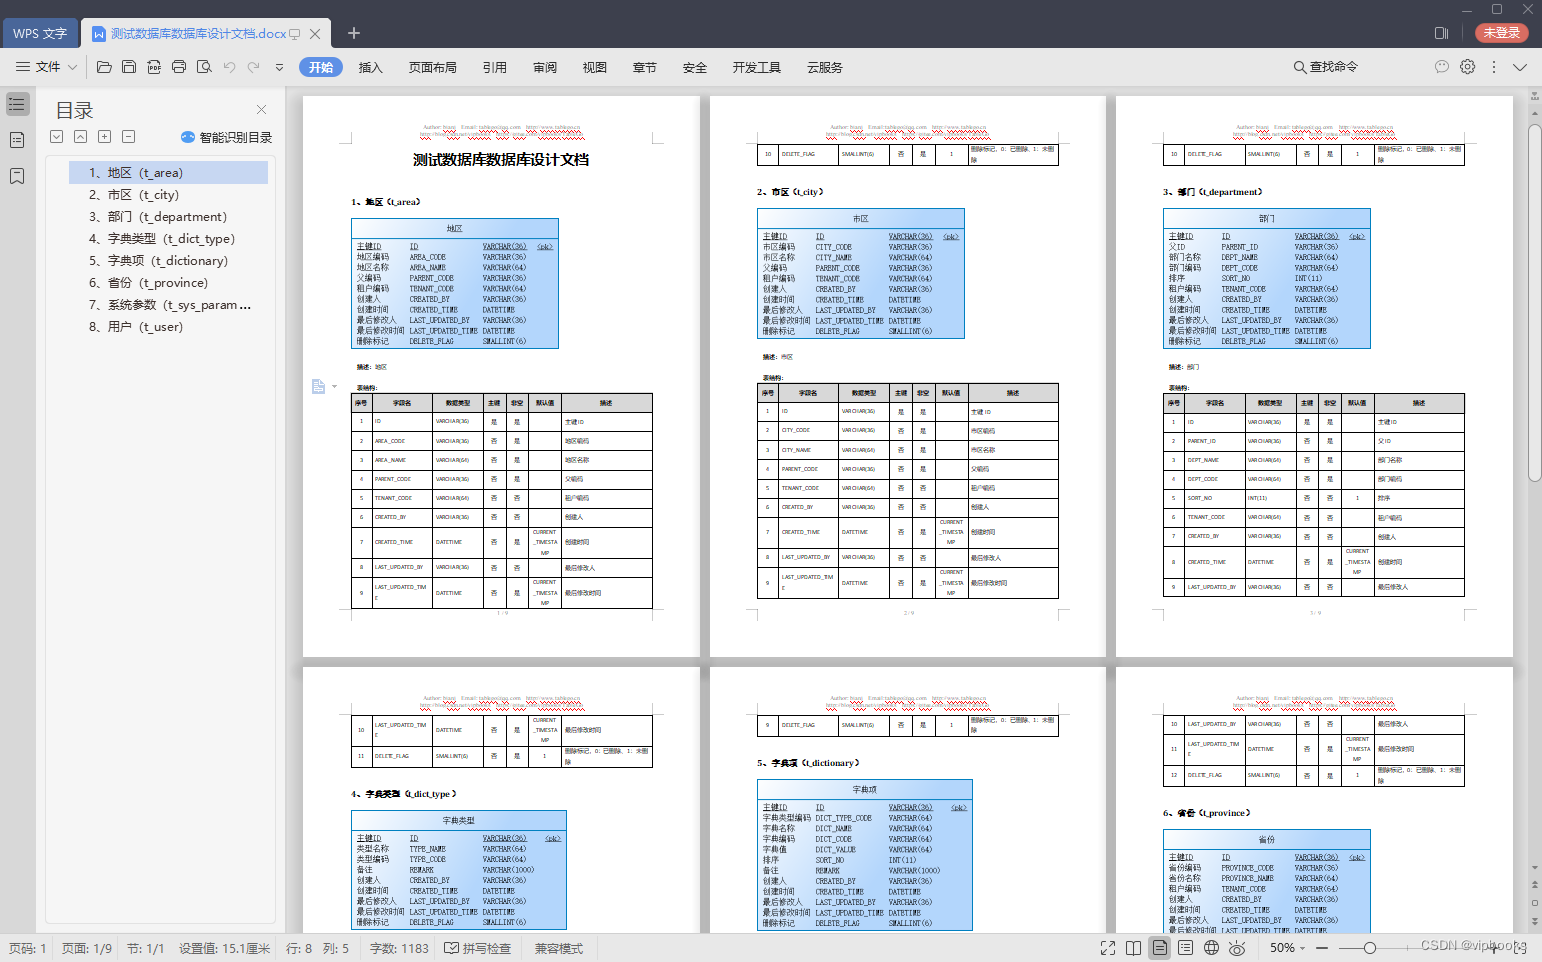
Task: Select outline entry 1、地区 (t_area)
Action: [x=168, y=173]
